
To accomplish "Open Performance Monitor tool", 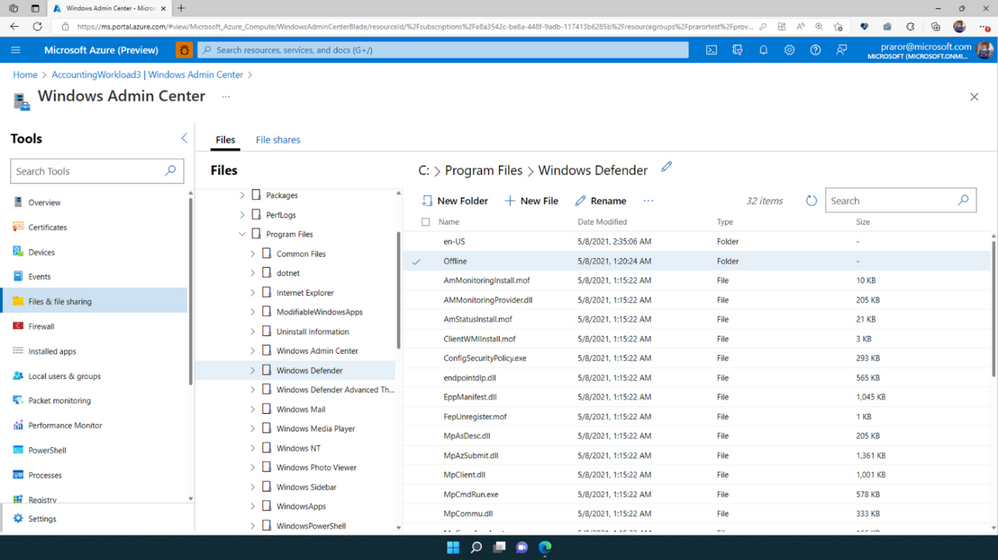I will [65, 426].
